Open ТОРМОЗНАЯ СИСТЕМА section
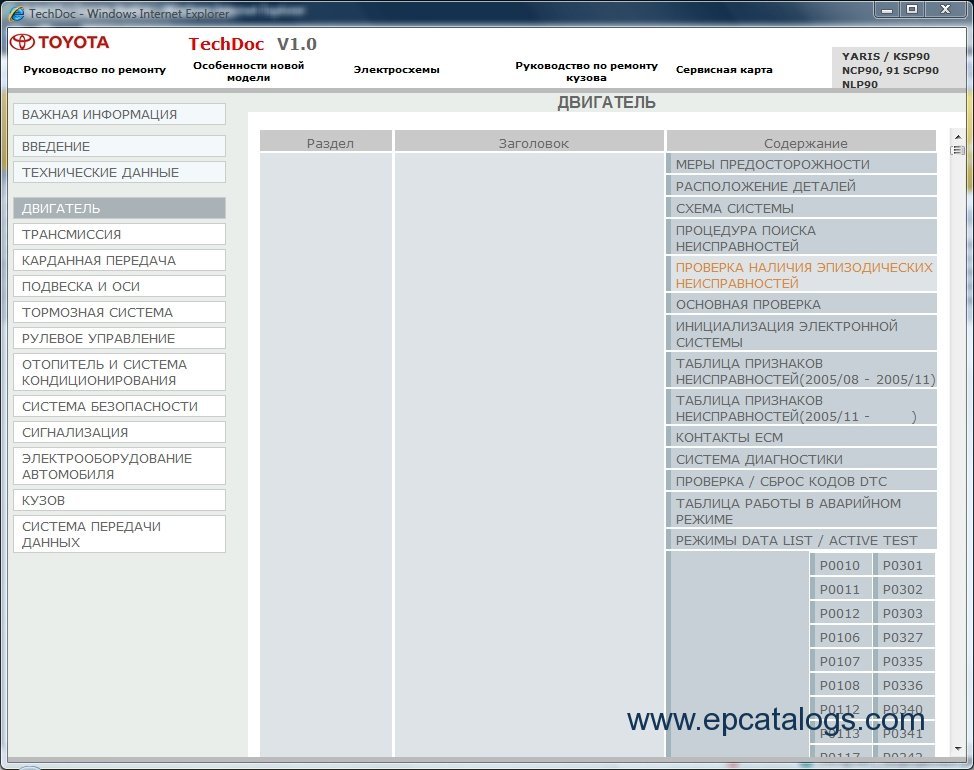Viewport: 974px width, 770px height. pos(119,313)
